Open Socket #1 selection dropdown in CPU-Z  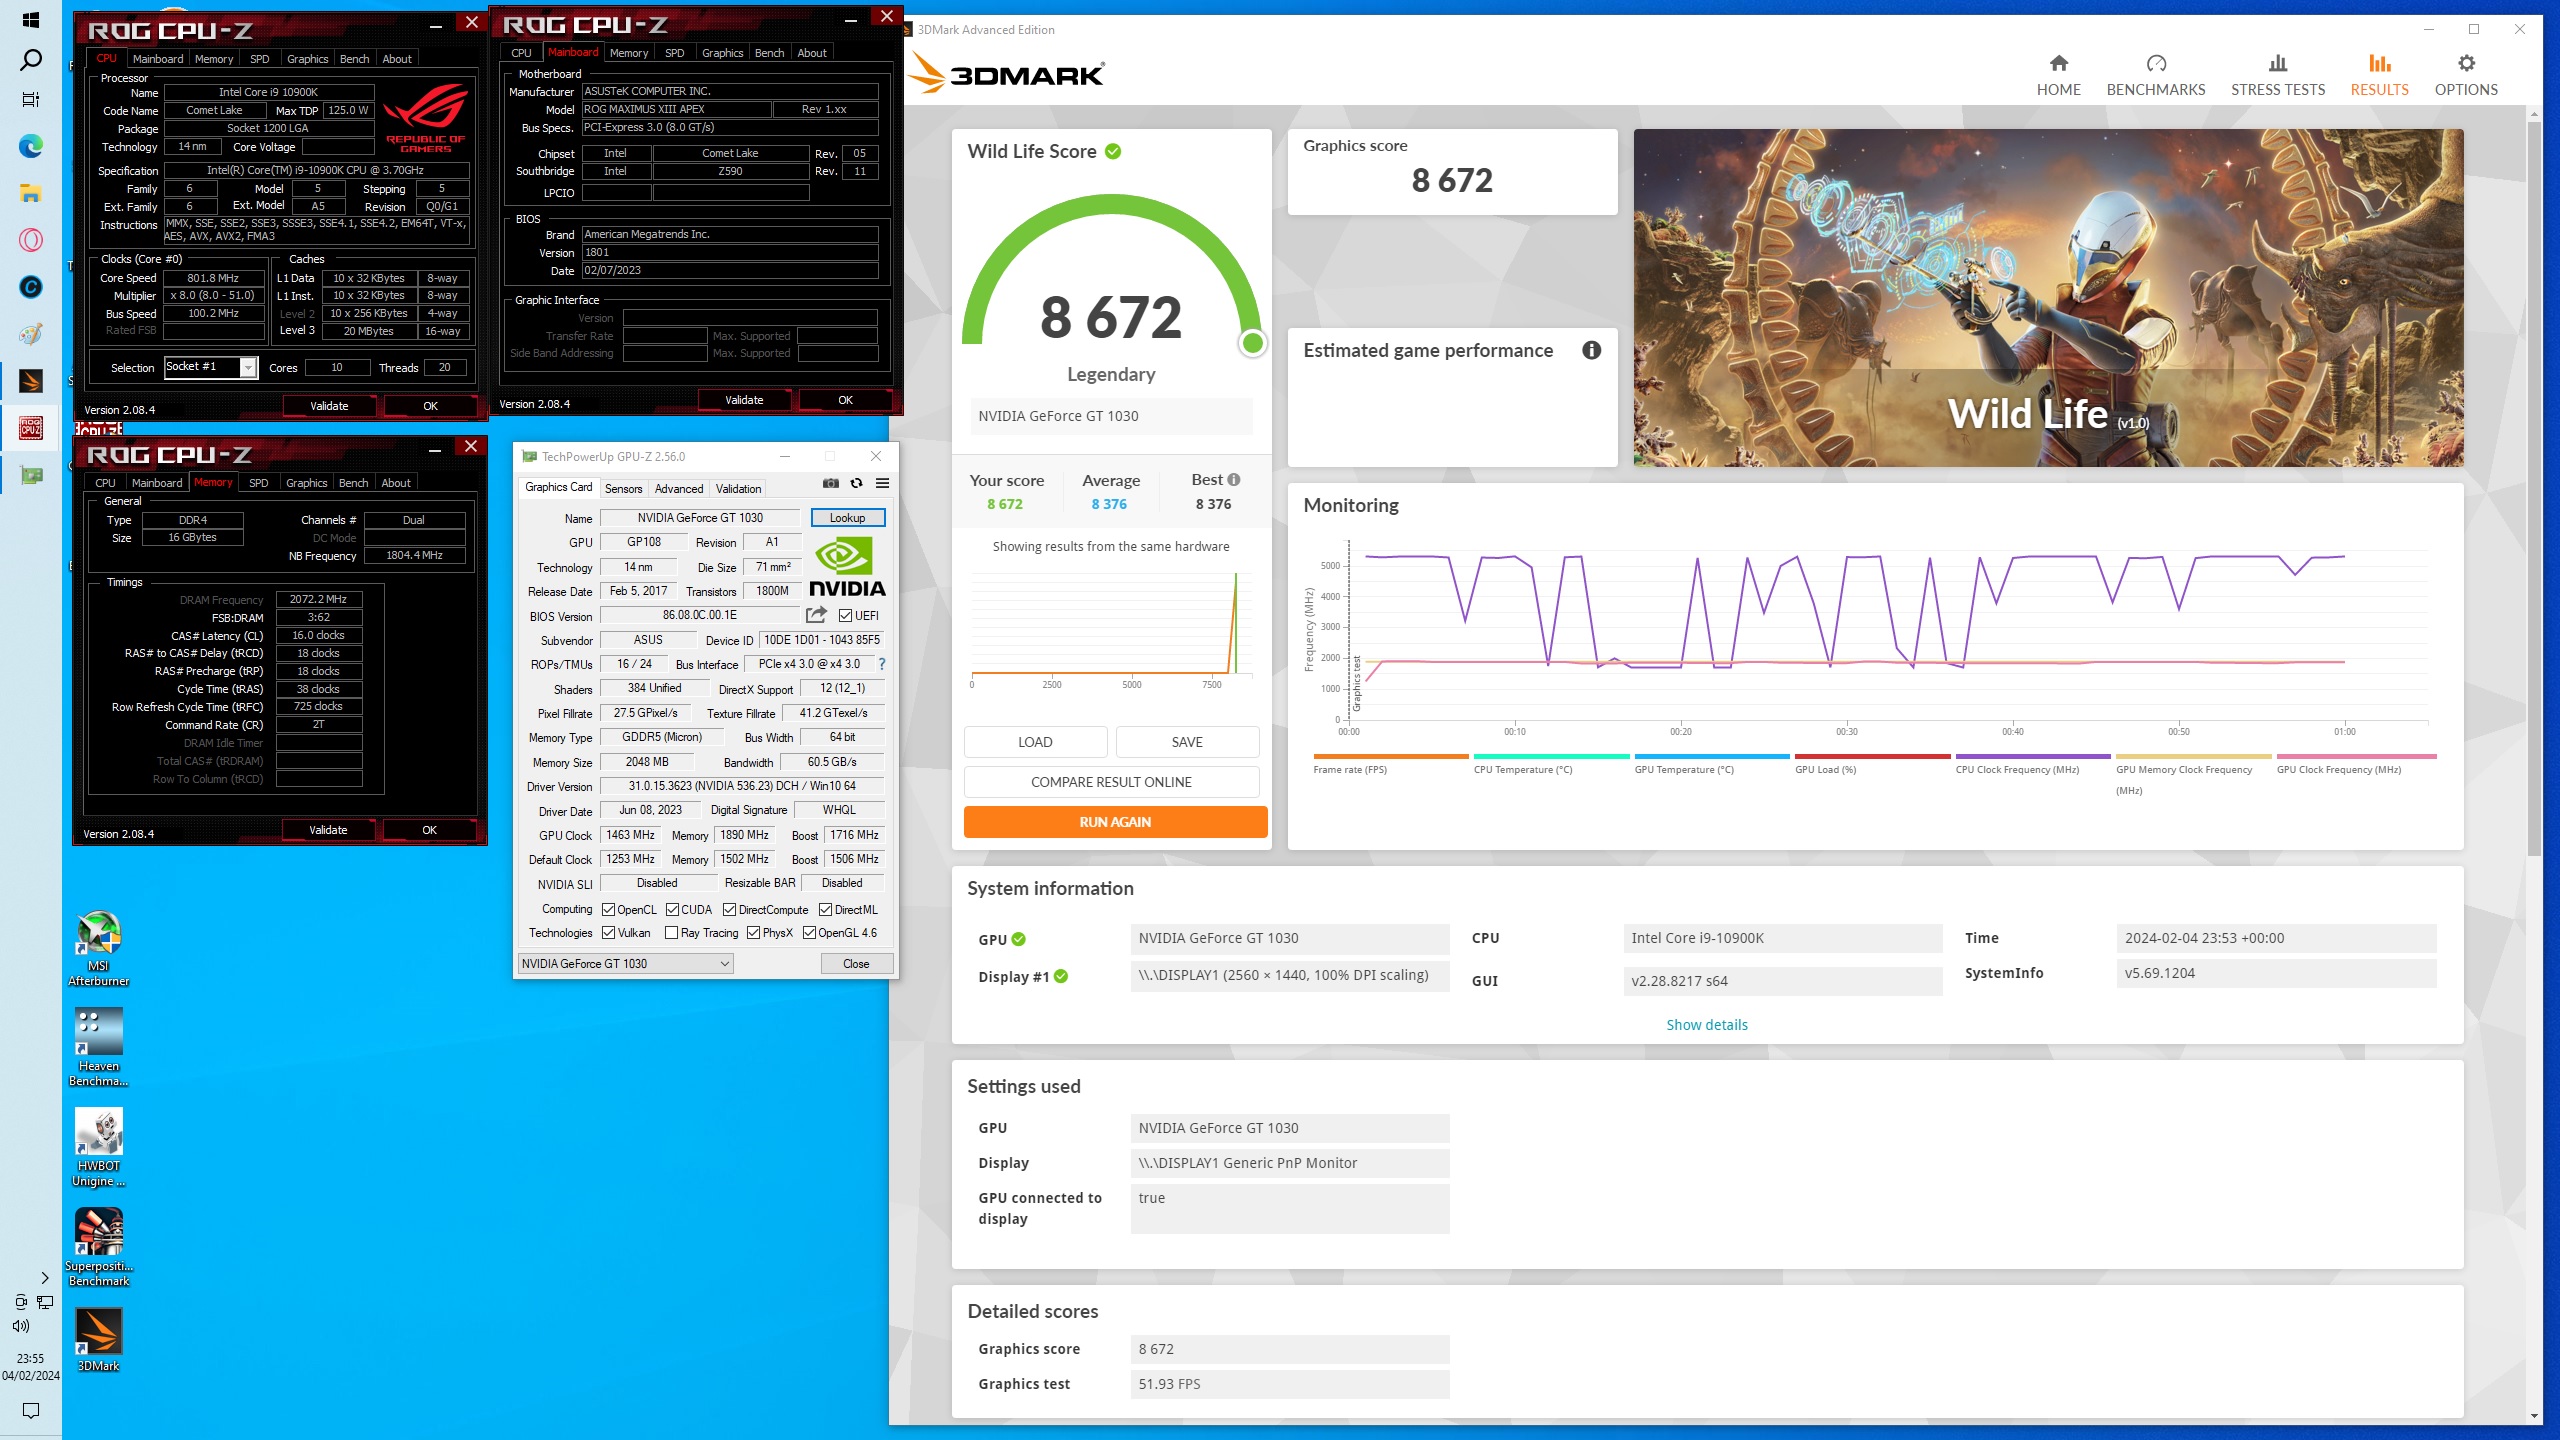tap(211, 367)
